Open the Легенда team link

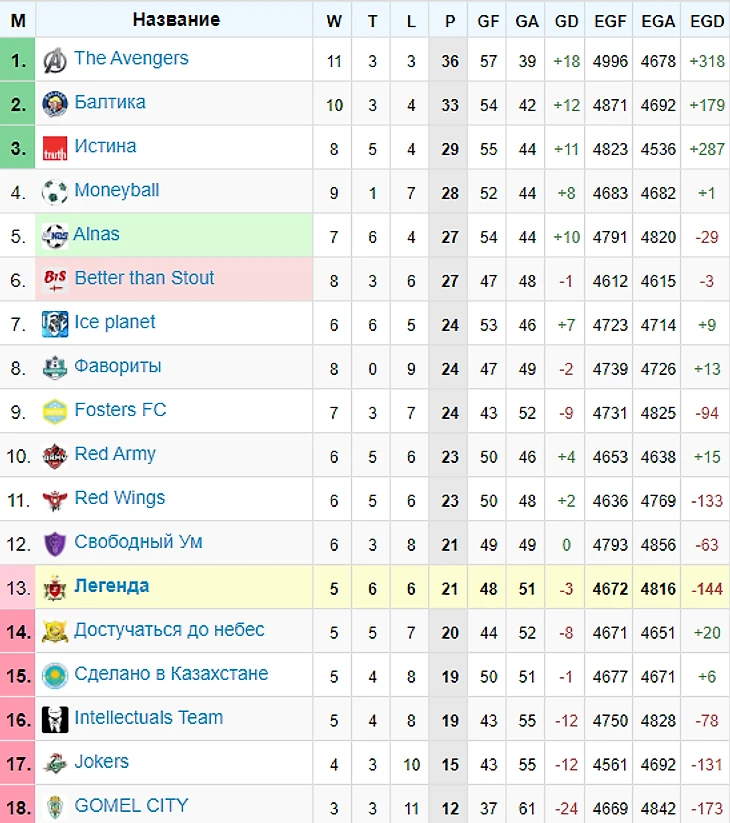[x=111, y=585]
